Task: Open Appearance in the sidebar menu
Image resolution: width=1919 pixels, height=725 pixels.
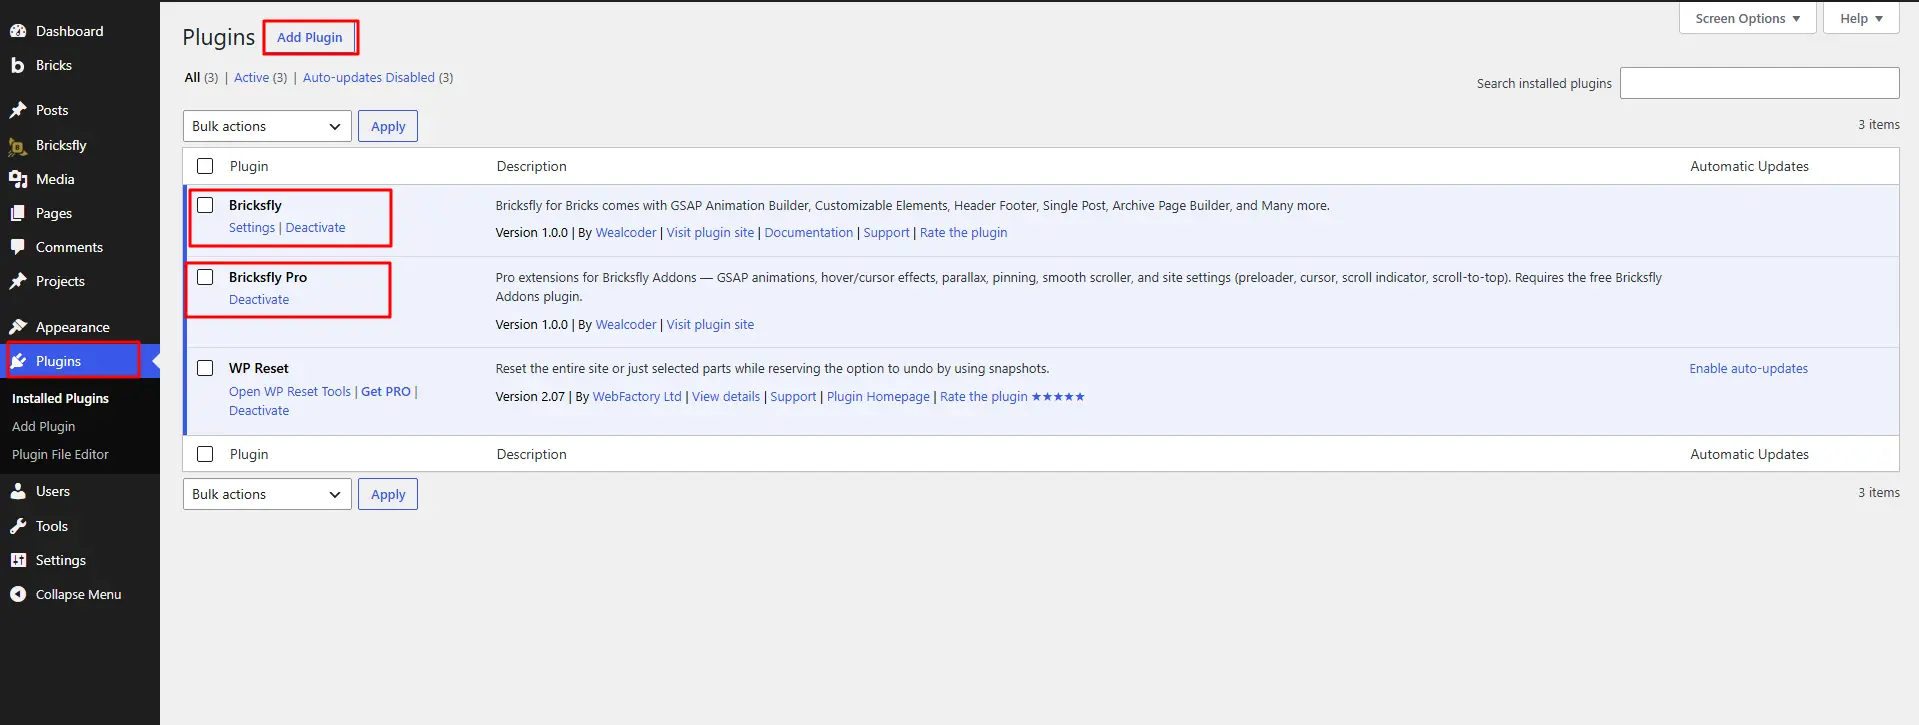Action: tap(73, 327)
